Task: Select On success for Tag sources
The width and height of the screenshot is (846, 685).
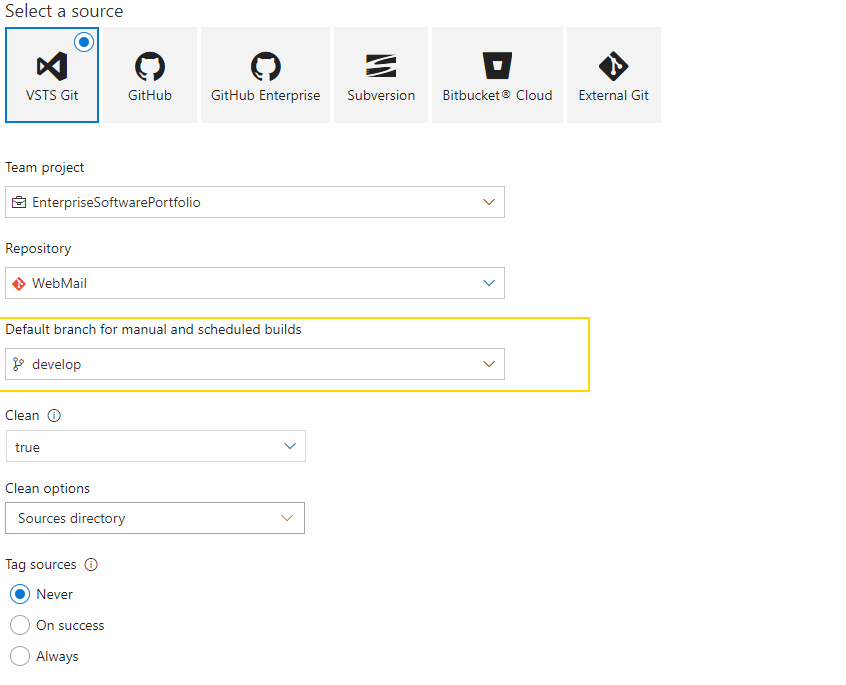Action: pyautogui.click(x=20, y=625)
